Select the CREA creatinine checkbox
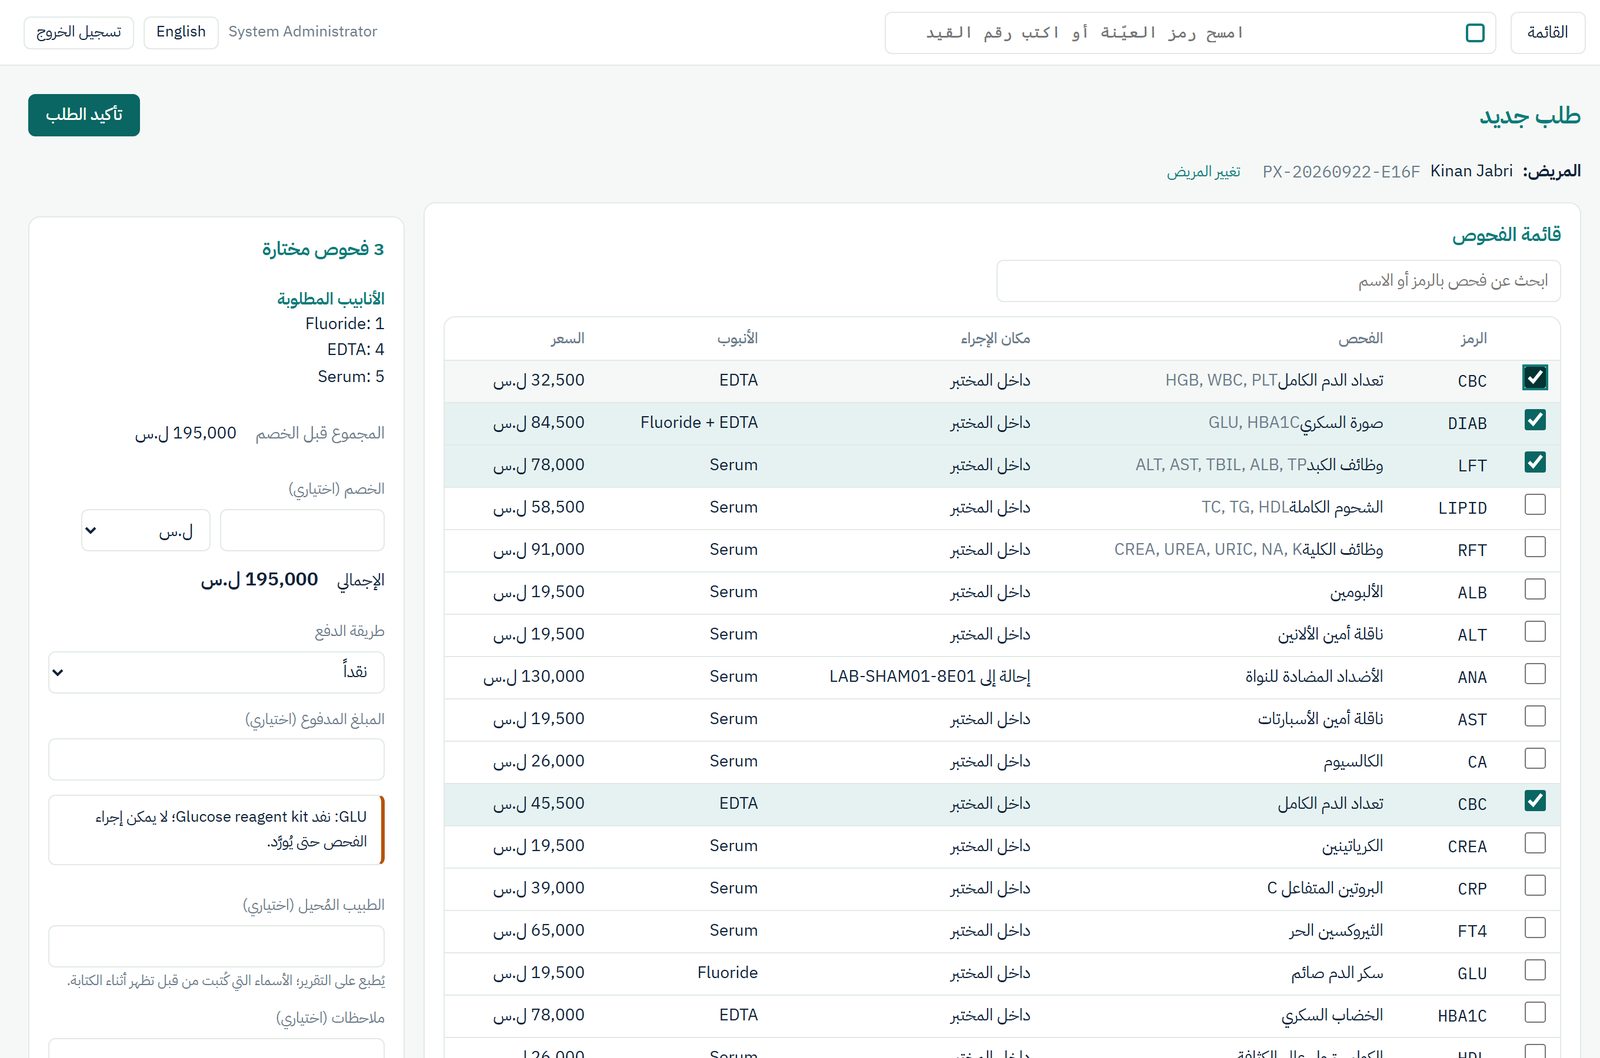1600x1058 pixels. [x=1535, y=843]
